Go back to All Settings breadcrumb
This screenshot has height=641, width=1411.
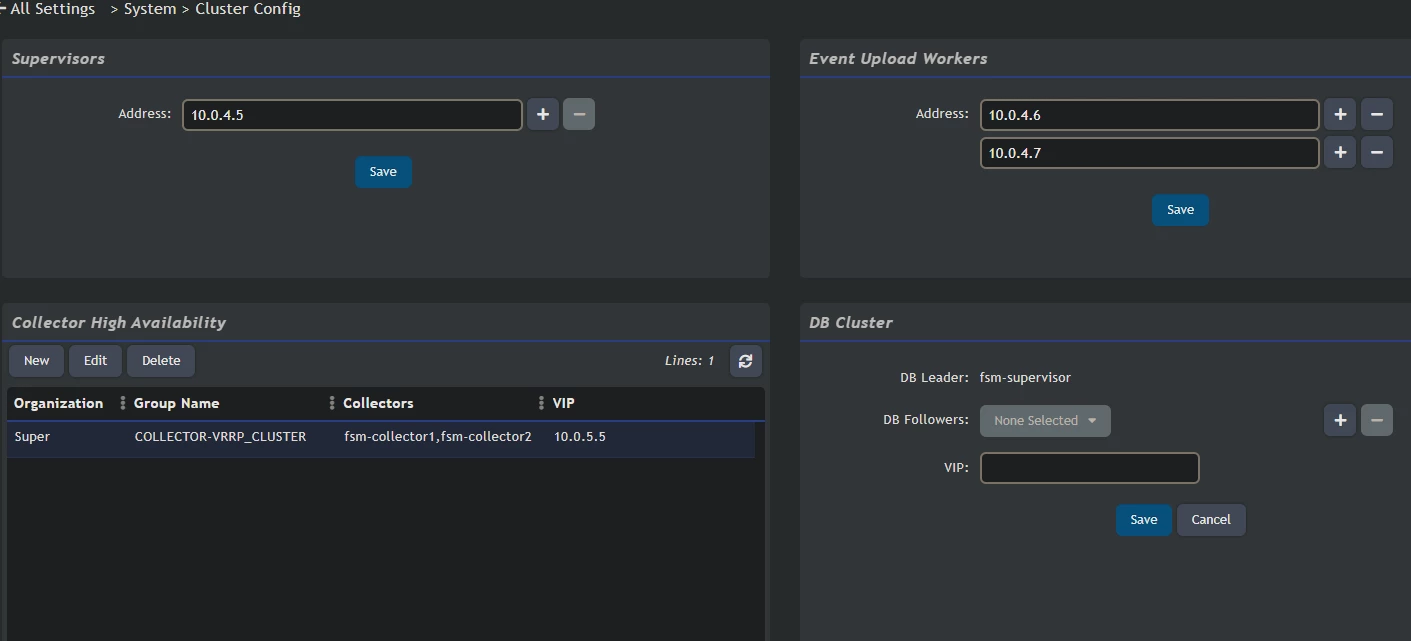point(52,9)
